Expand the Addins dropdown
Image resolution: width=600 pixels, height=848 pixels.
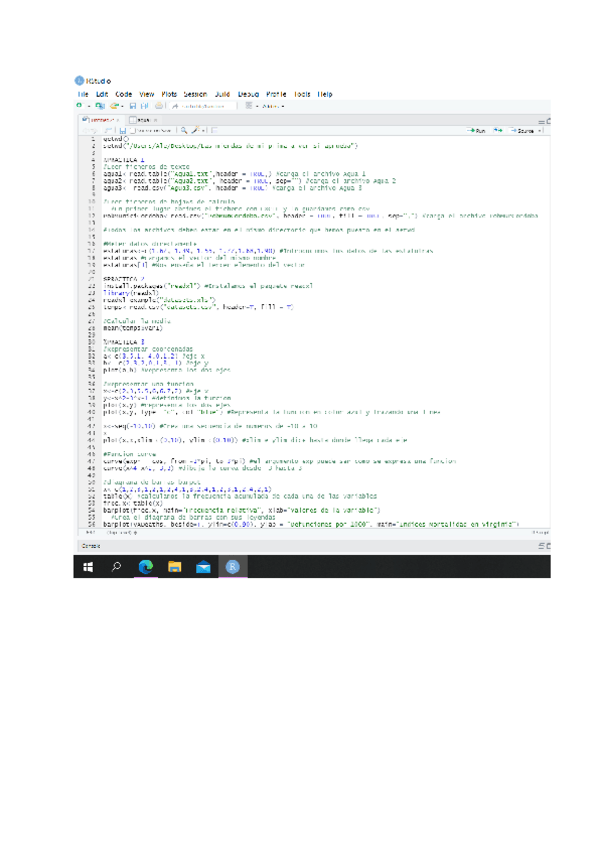pos(272,105)
